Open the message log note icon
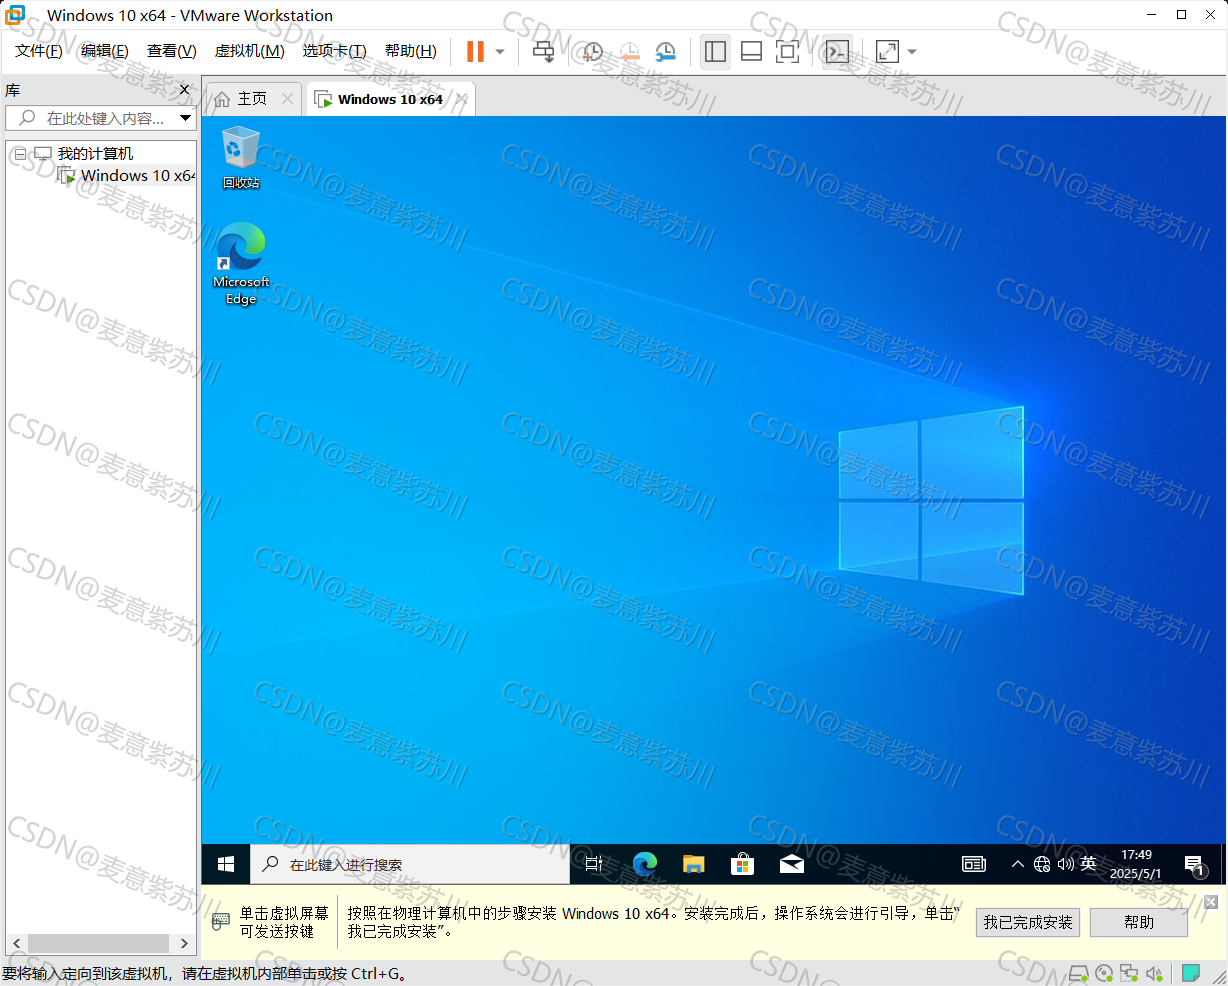Image resolution: width=1228 pixels, height=986 pixels. [x=1191, y=973]
